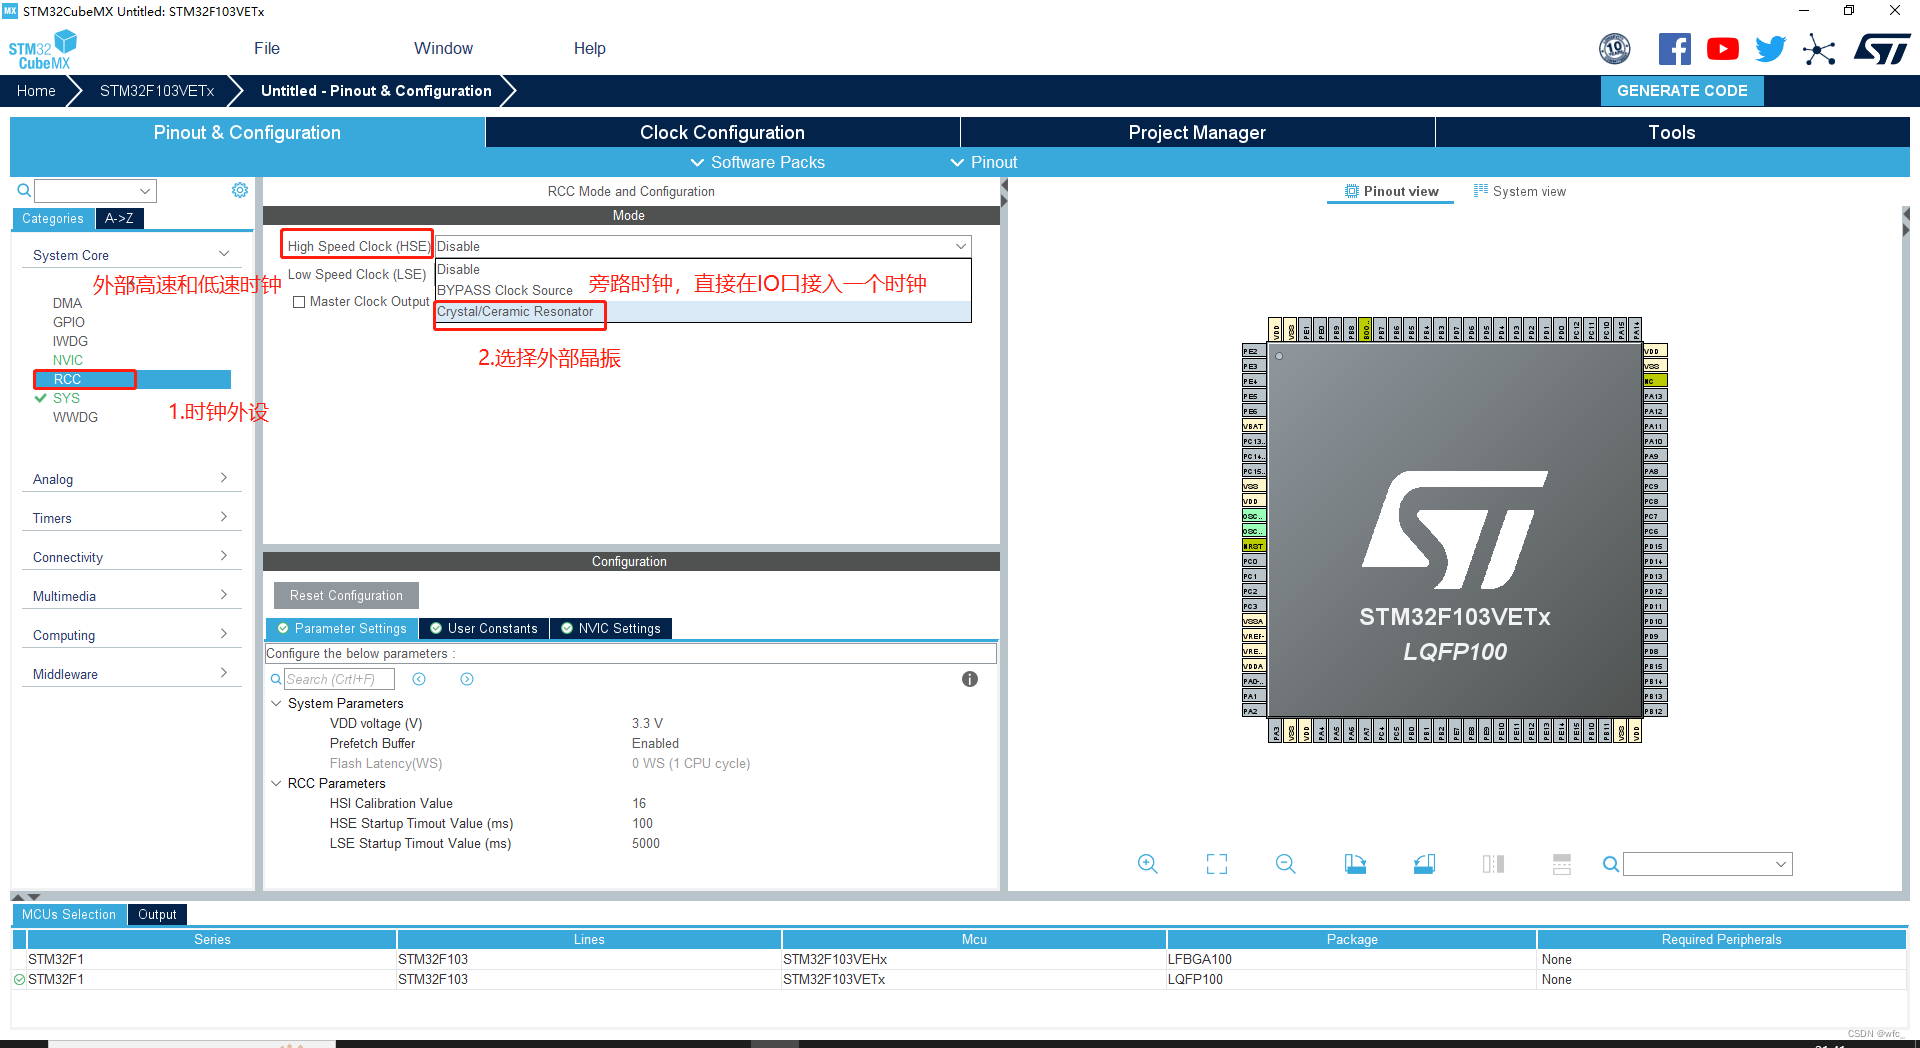
Task: Select SYS in System Core list
Action: point(66,398)
